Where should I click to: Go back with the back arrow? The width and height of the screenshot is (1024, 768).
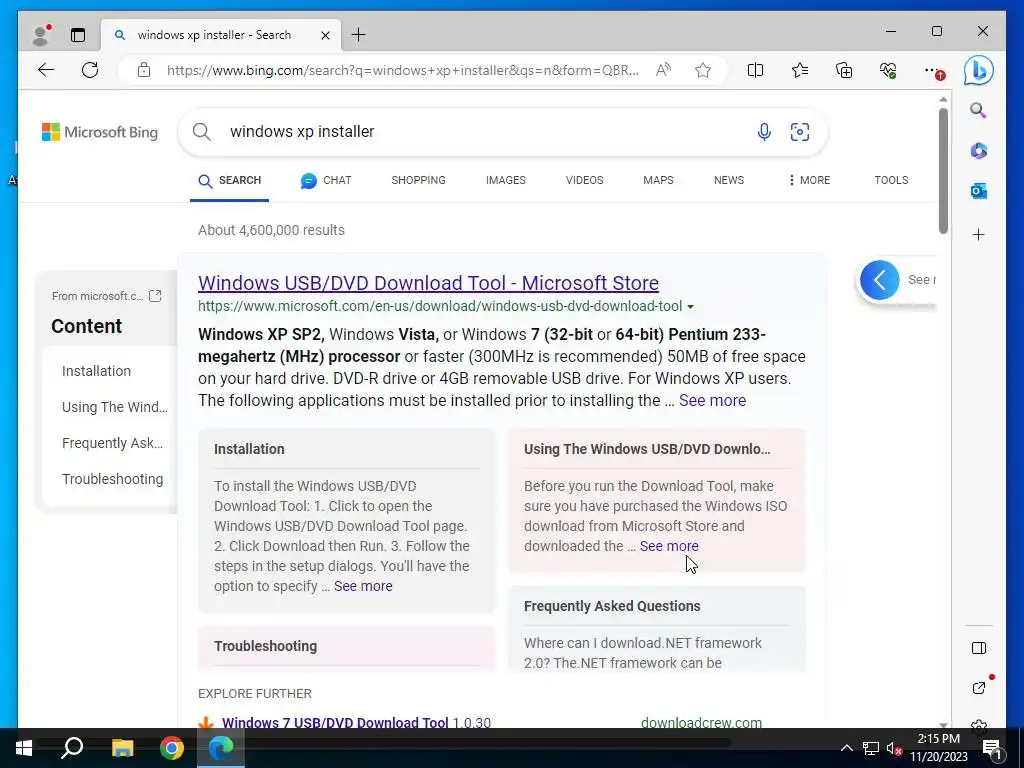46,70
